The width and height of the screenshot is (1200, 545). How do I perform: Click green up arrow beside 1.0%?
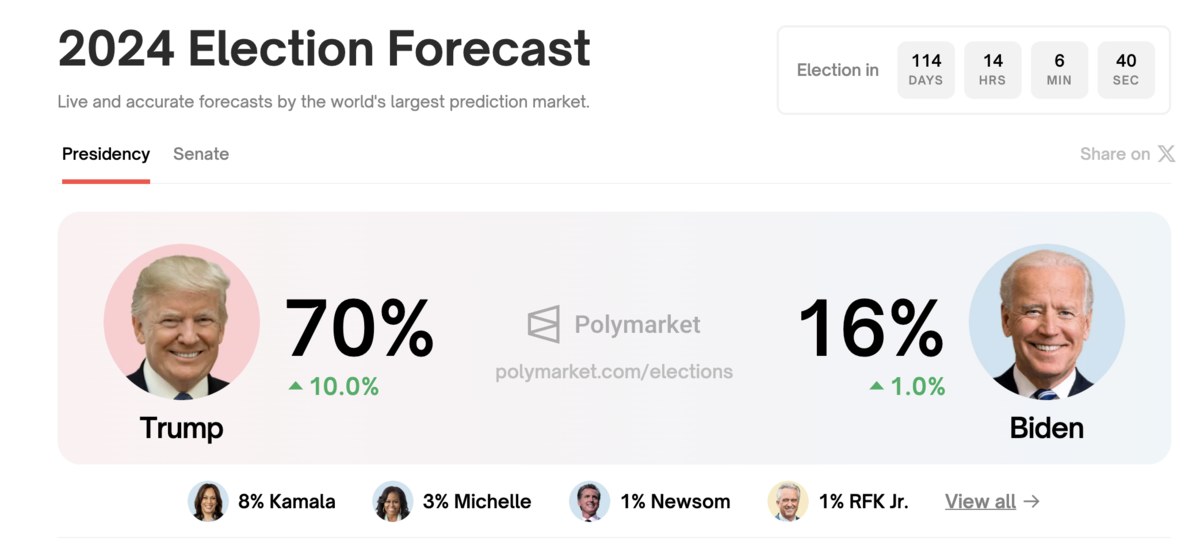click(877, 386)
